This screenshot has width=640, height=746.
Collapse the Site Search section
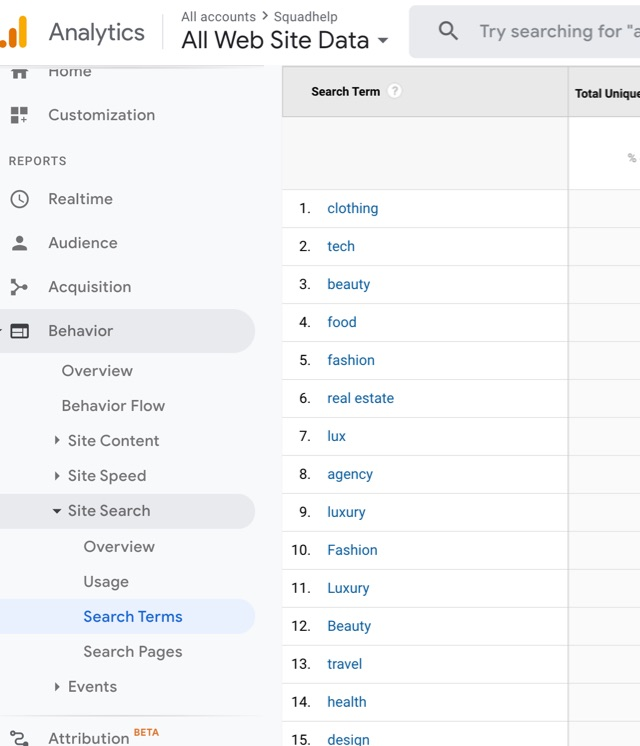click(57, 511)
